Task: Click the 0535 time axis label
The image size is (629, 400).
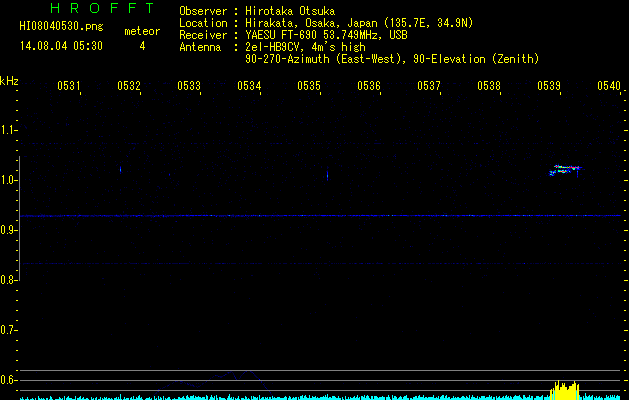Action: pos(309,85)
